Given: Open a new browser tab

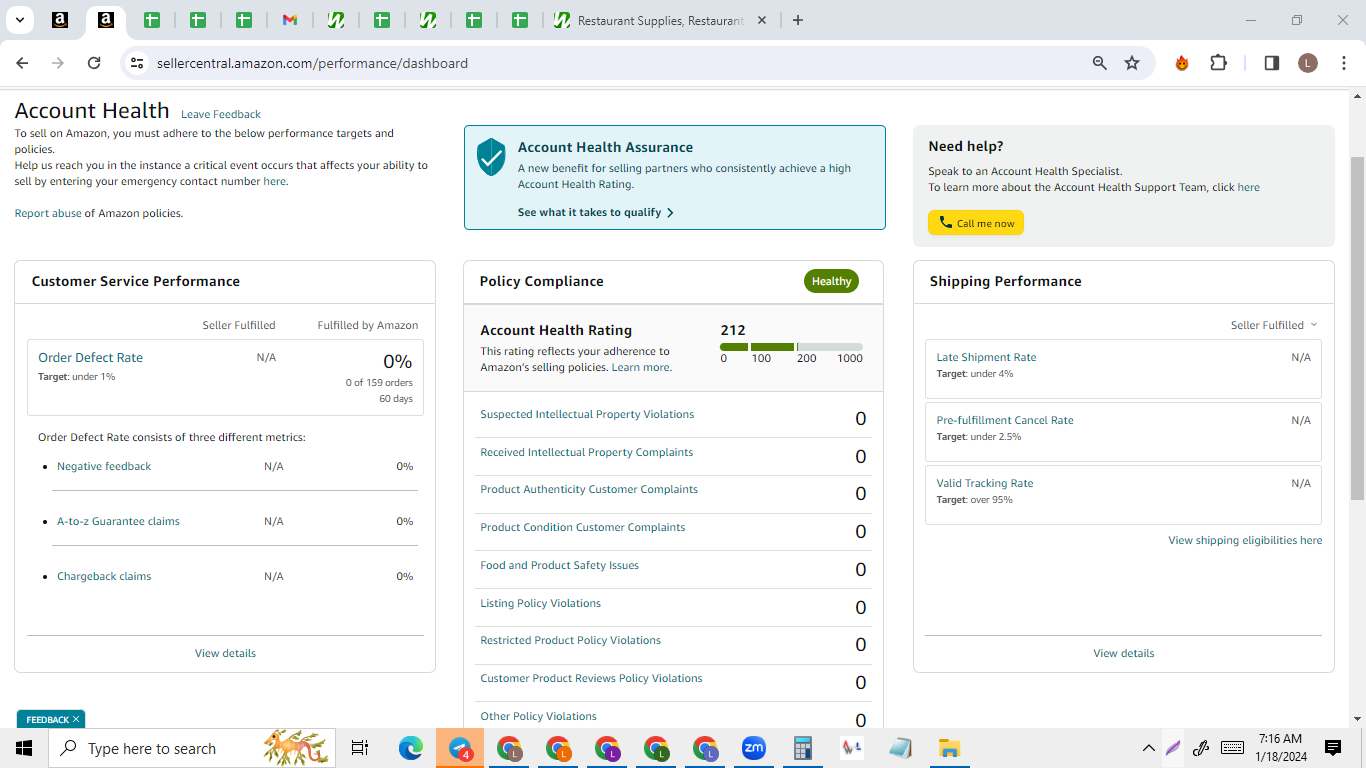Looking at the screenshot, I should [797, 20].
